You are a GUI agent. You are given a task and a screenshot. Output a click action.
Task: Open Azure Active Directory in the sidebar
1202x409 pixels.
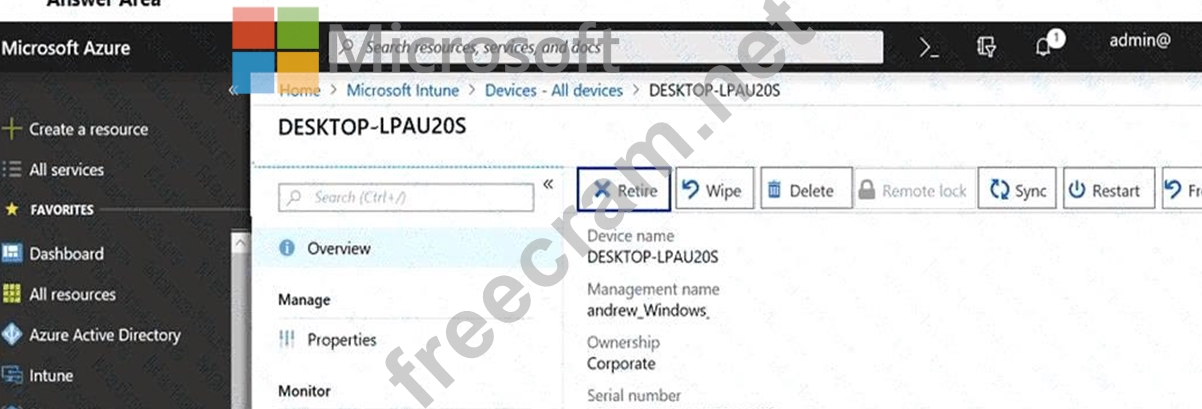pyautogui.click(x=104, y=335)
